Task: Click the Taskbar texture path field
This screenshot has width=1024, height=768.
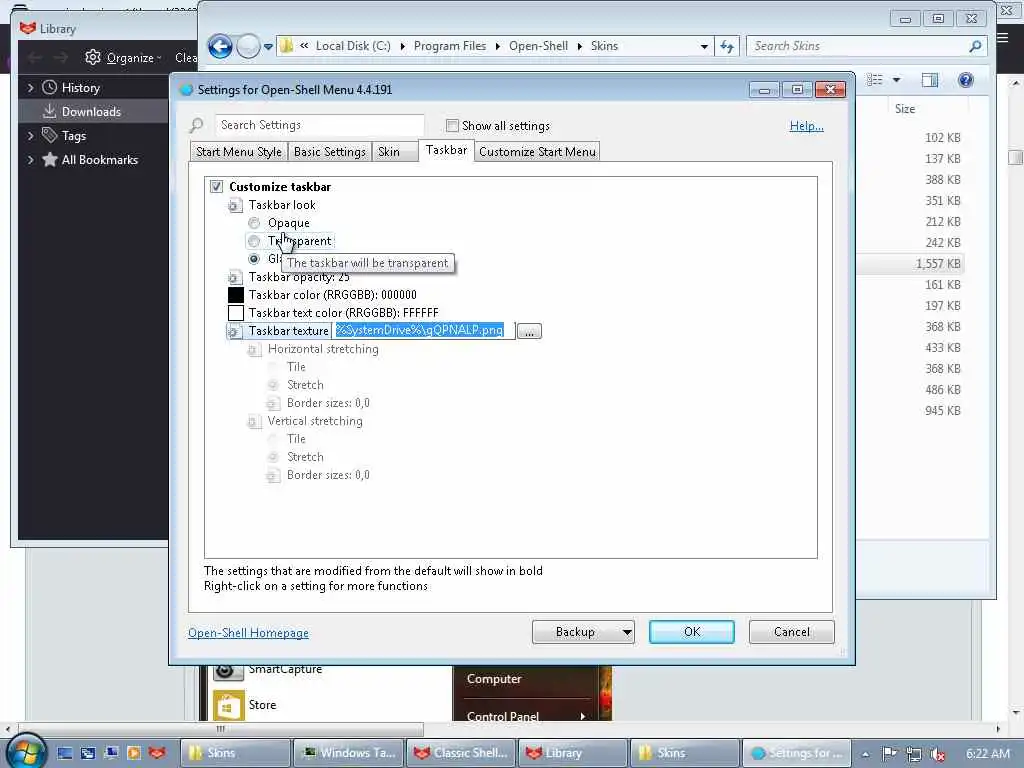Action: click(423, 330)
